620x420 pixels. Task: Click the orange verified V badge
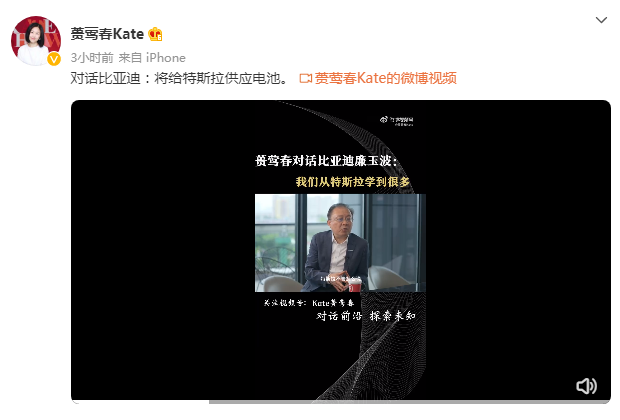click(54, 59)
